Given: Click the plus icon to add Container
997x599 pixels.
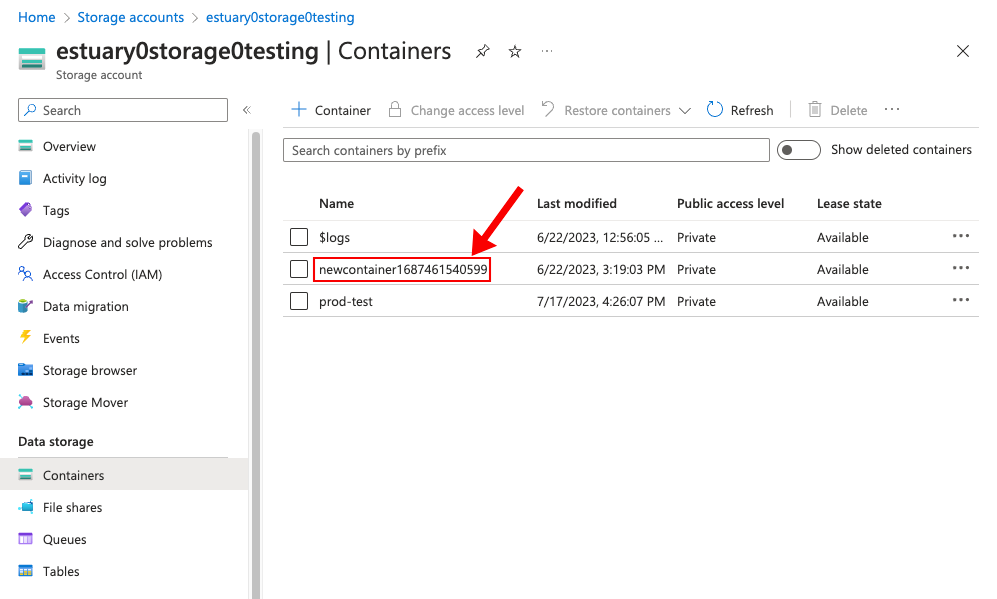Looking at the screenshot, I should click(x=298, y=110).
